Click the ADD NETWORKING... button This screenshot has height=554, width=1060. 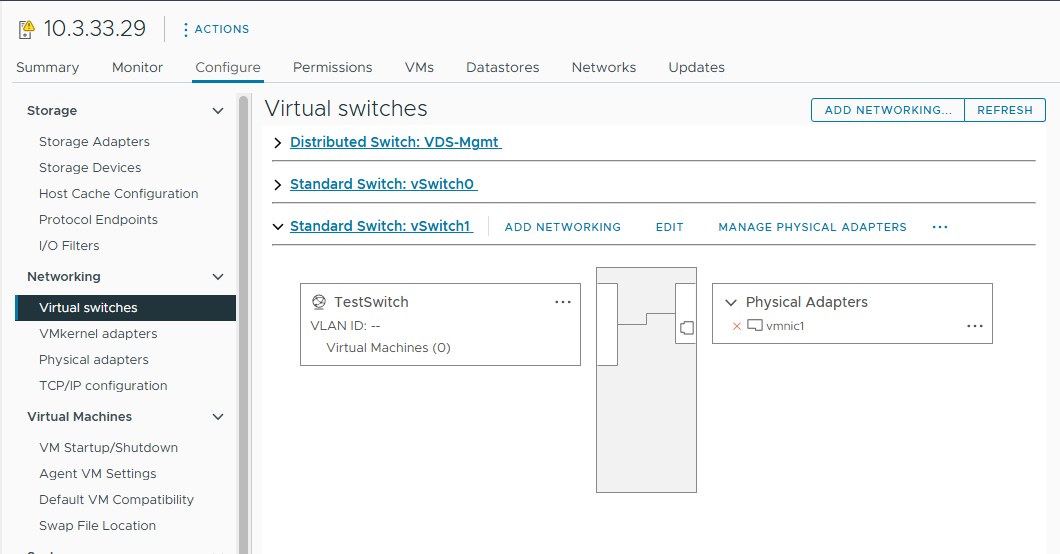click(887, 110)
